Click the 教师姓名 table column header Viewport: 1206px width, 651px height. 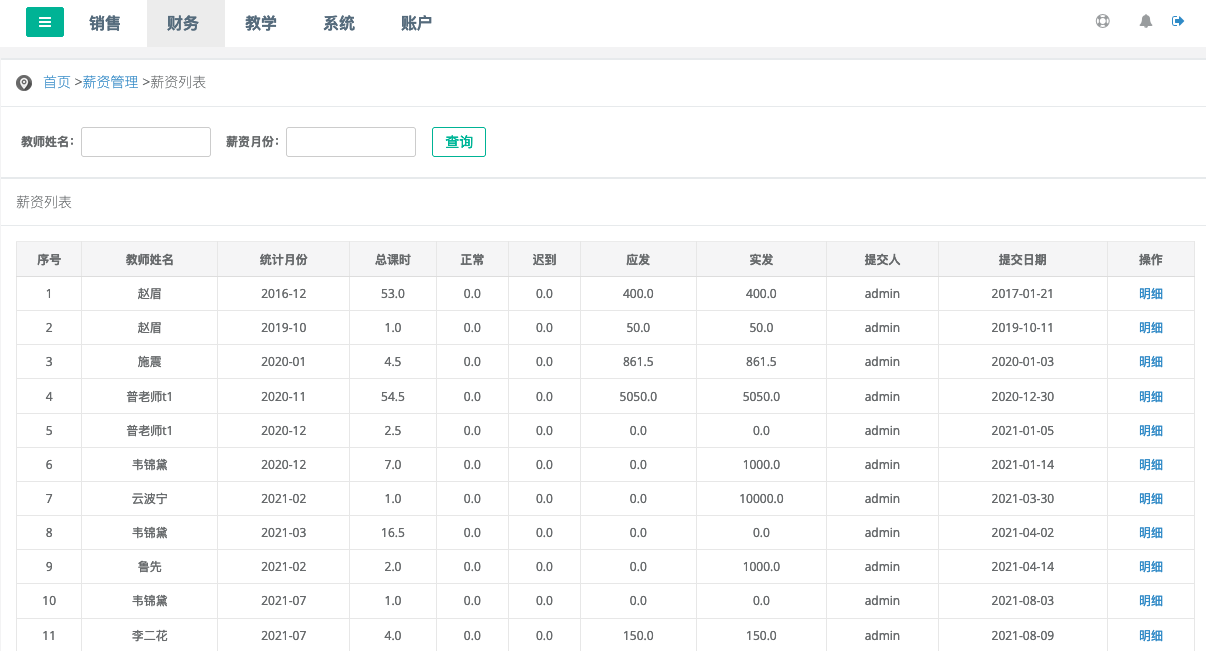point(150,260)
